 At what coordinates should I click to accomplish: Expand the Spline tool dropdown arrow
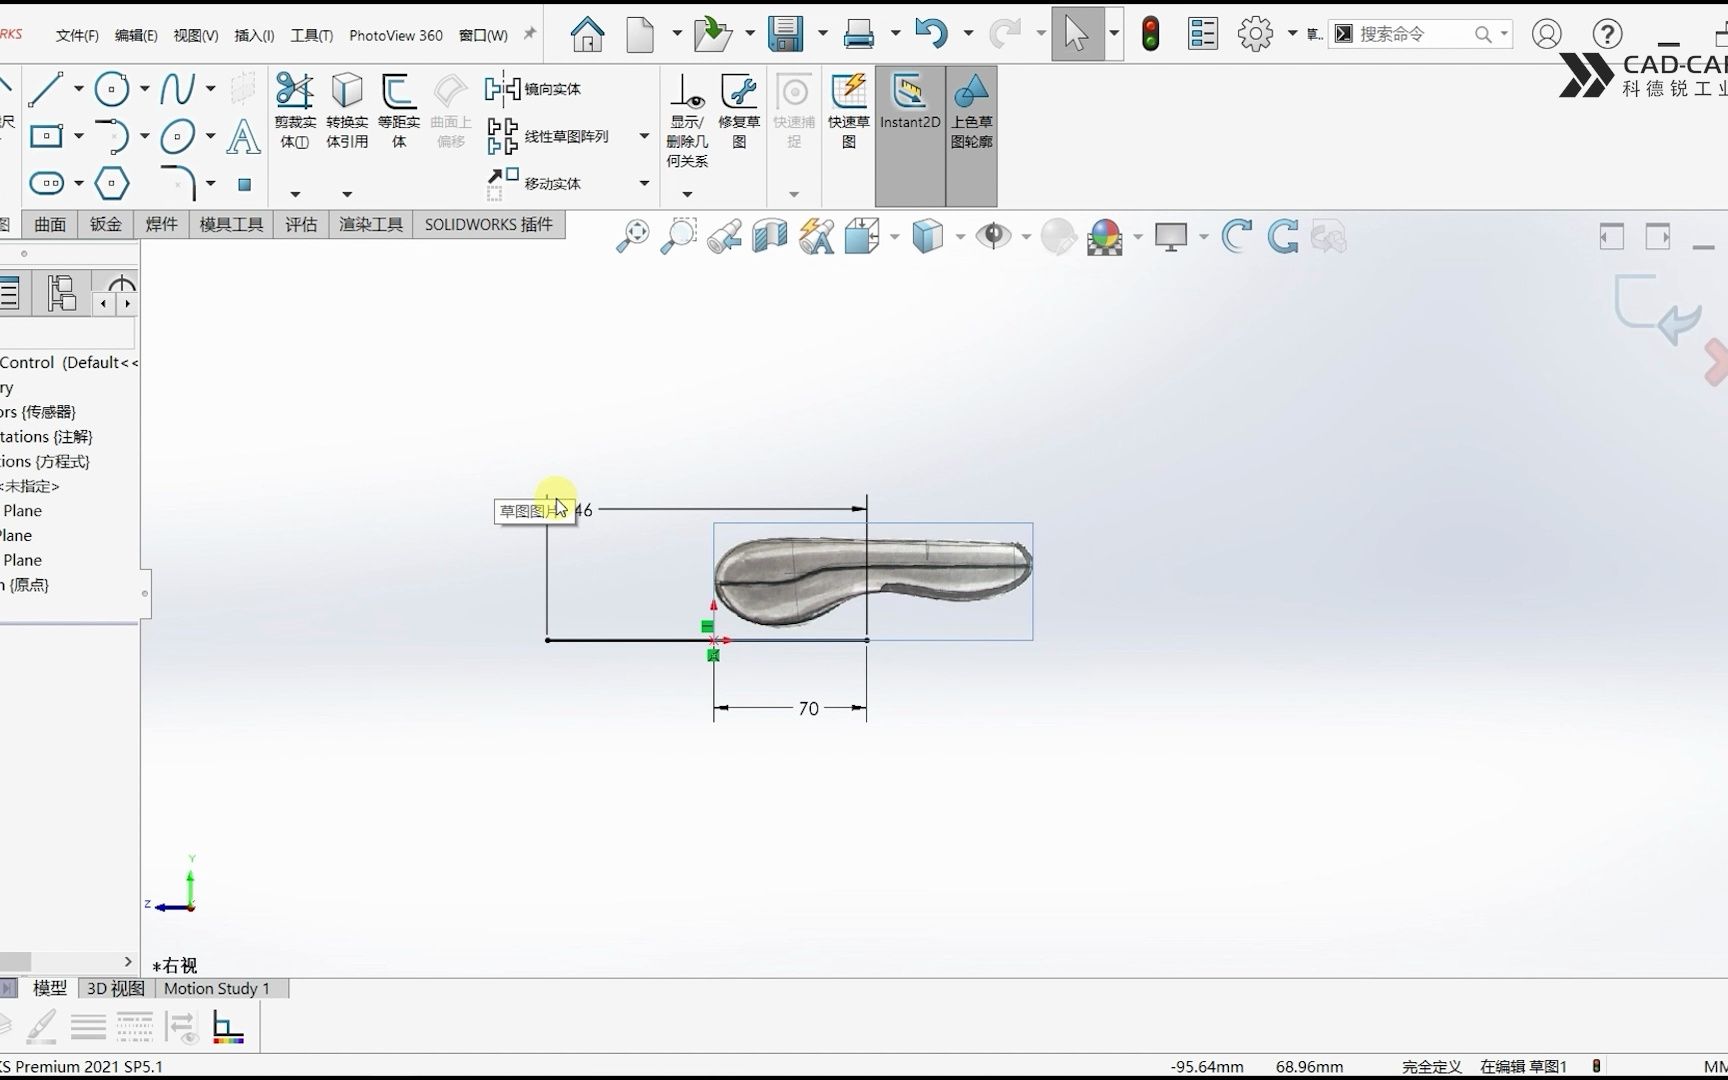tap(210, 89)
